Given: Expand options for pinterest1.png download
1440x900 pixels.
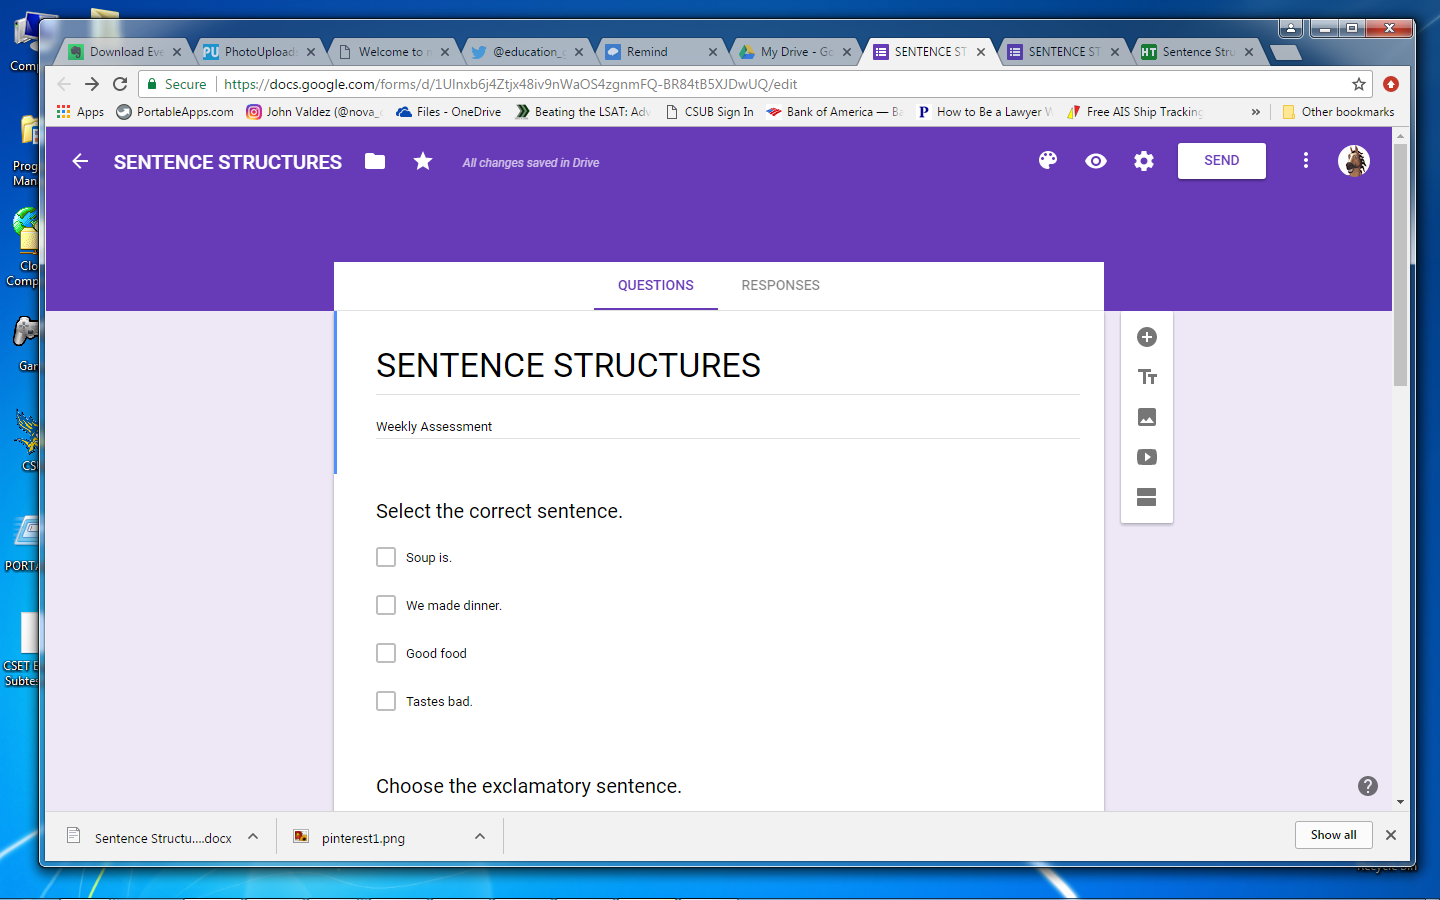Looking at the screenshot, I should [480, 837].
